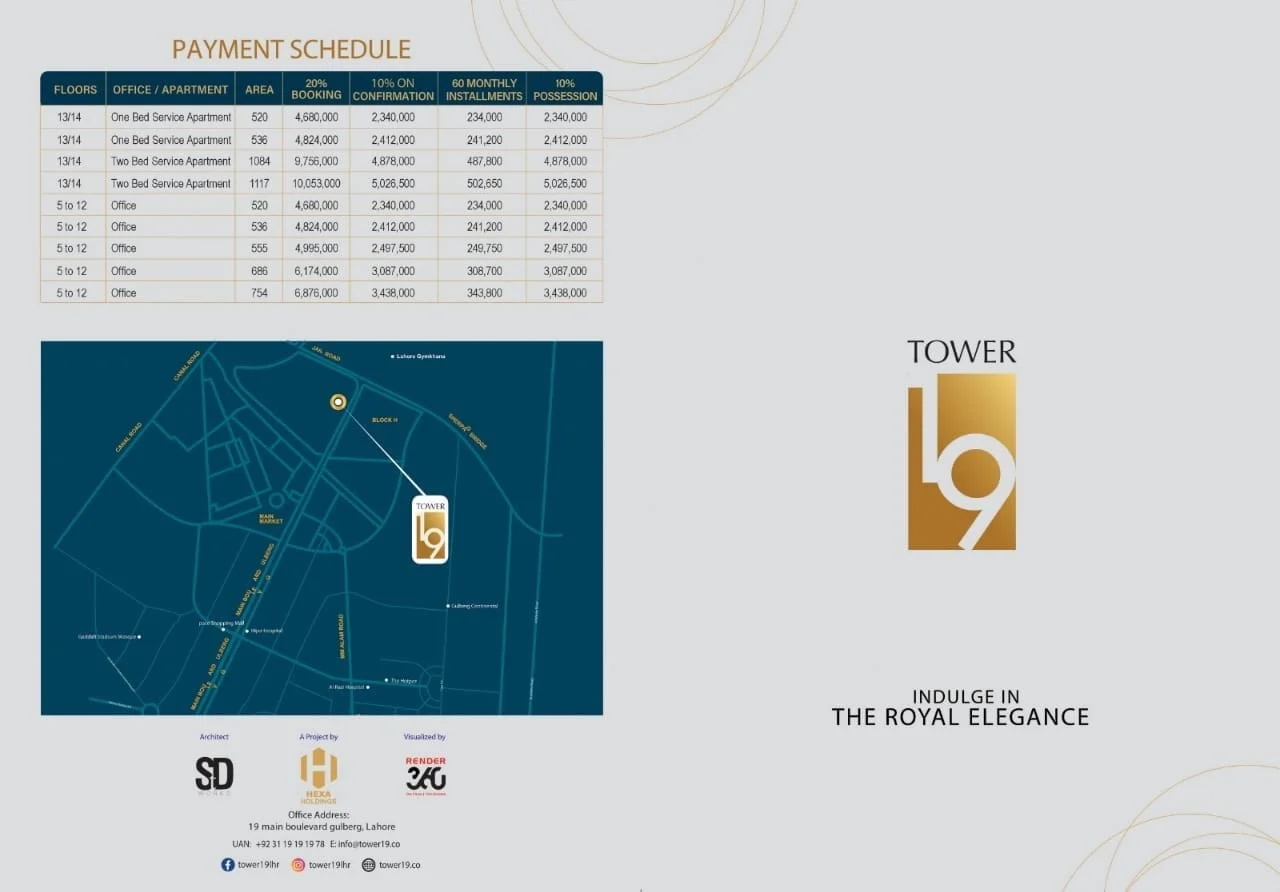Click the confirmation amount 3,438,000
Image resolution: width=1280 pixels, height=892 pixels.
point(392,293)
